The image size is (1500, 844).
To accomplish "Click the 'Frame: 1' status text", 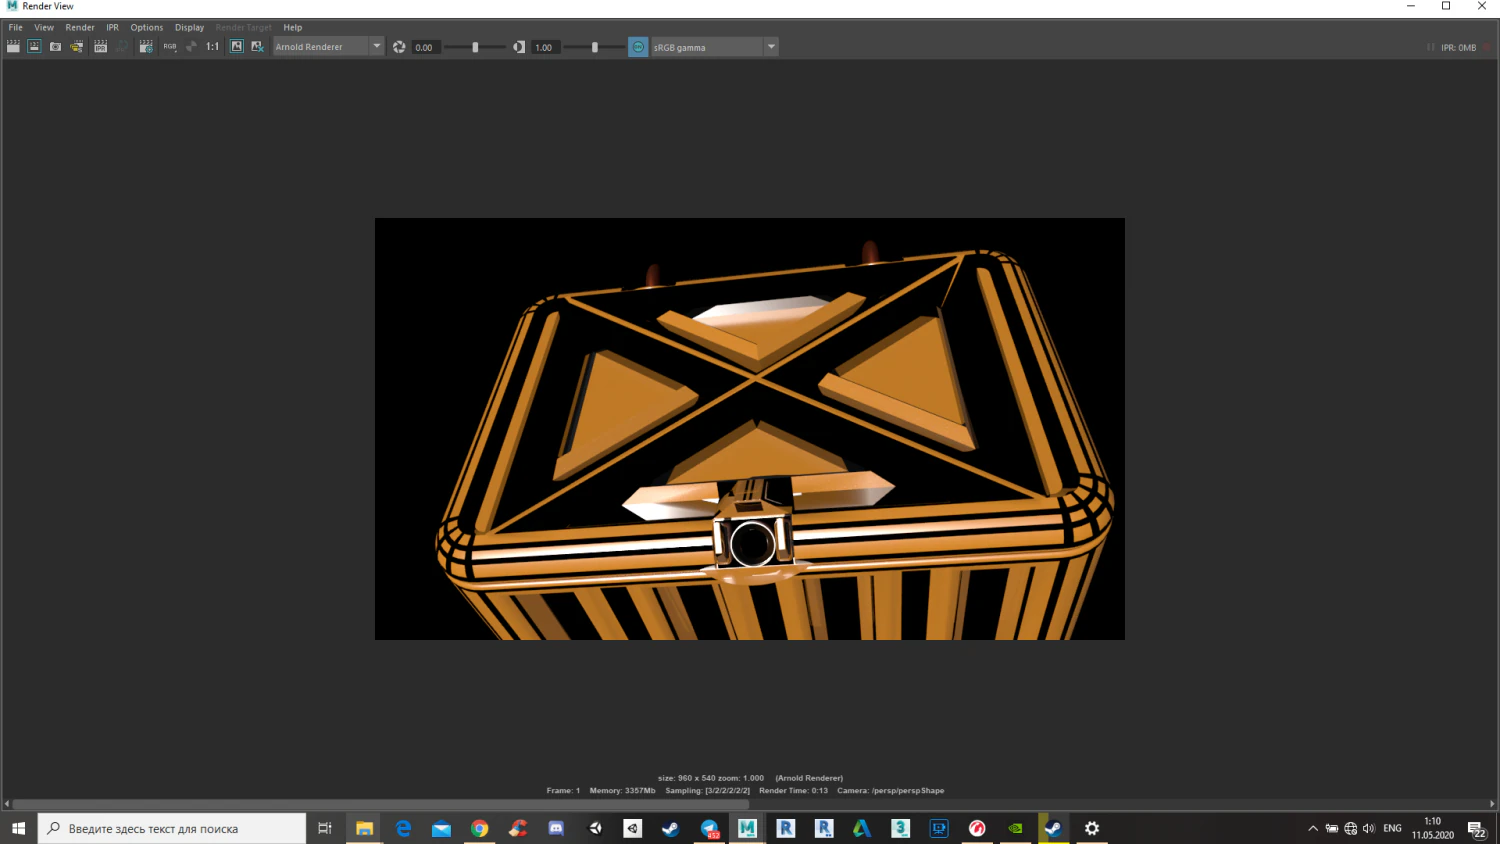I will [563, 790].
